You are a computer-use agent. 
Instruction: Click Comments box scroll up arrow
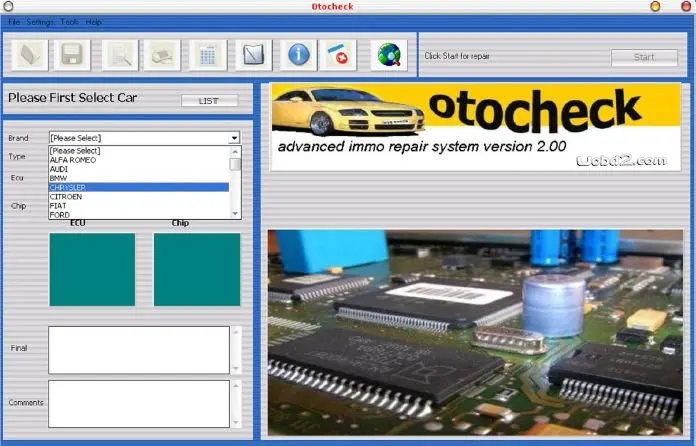pyautogui.click(x=236, y=386)
